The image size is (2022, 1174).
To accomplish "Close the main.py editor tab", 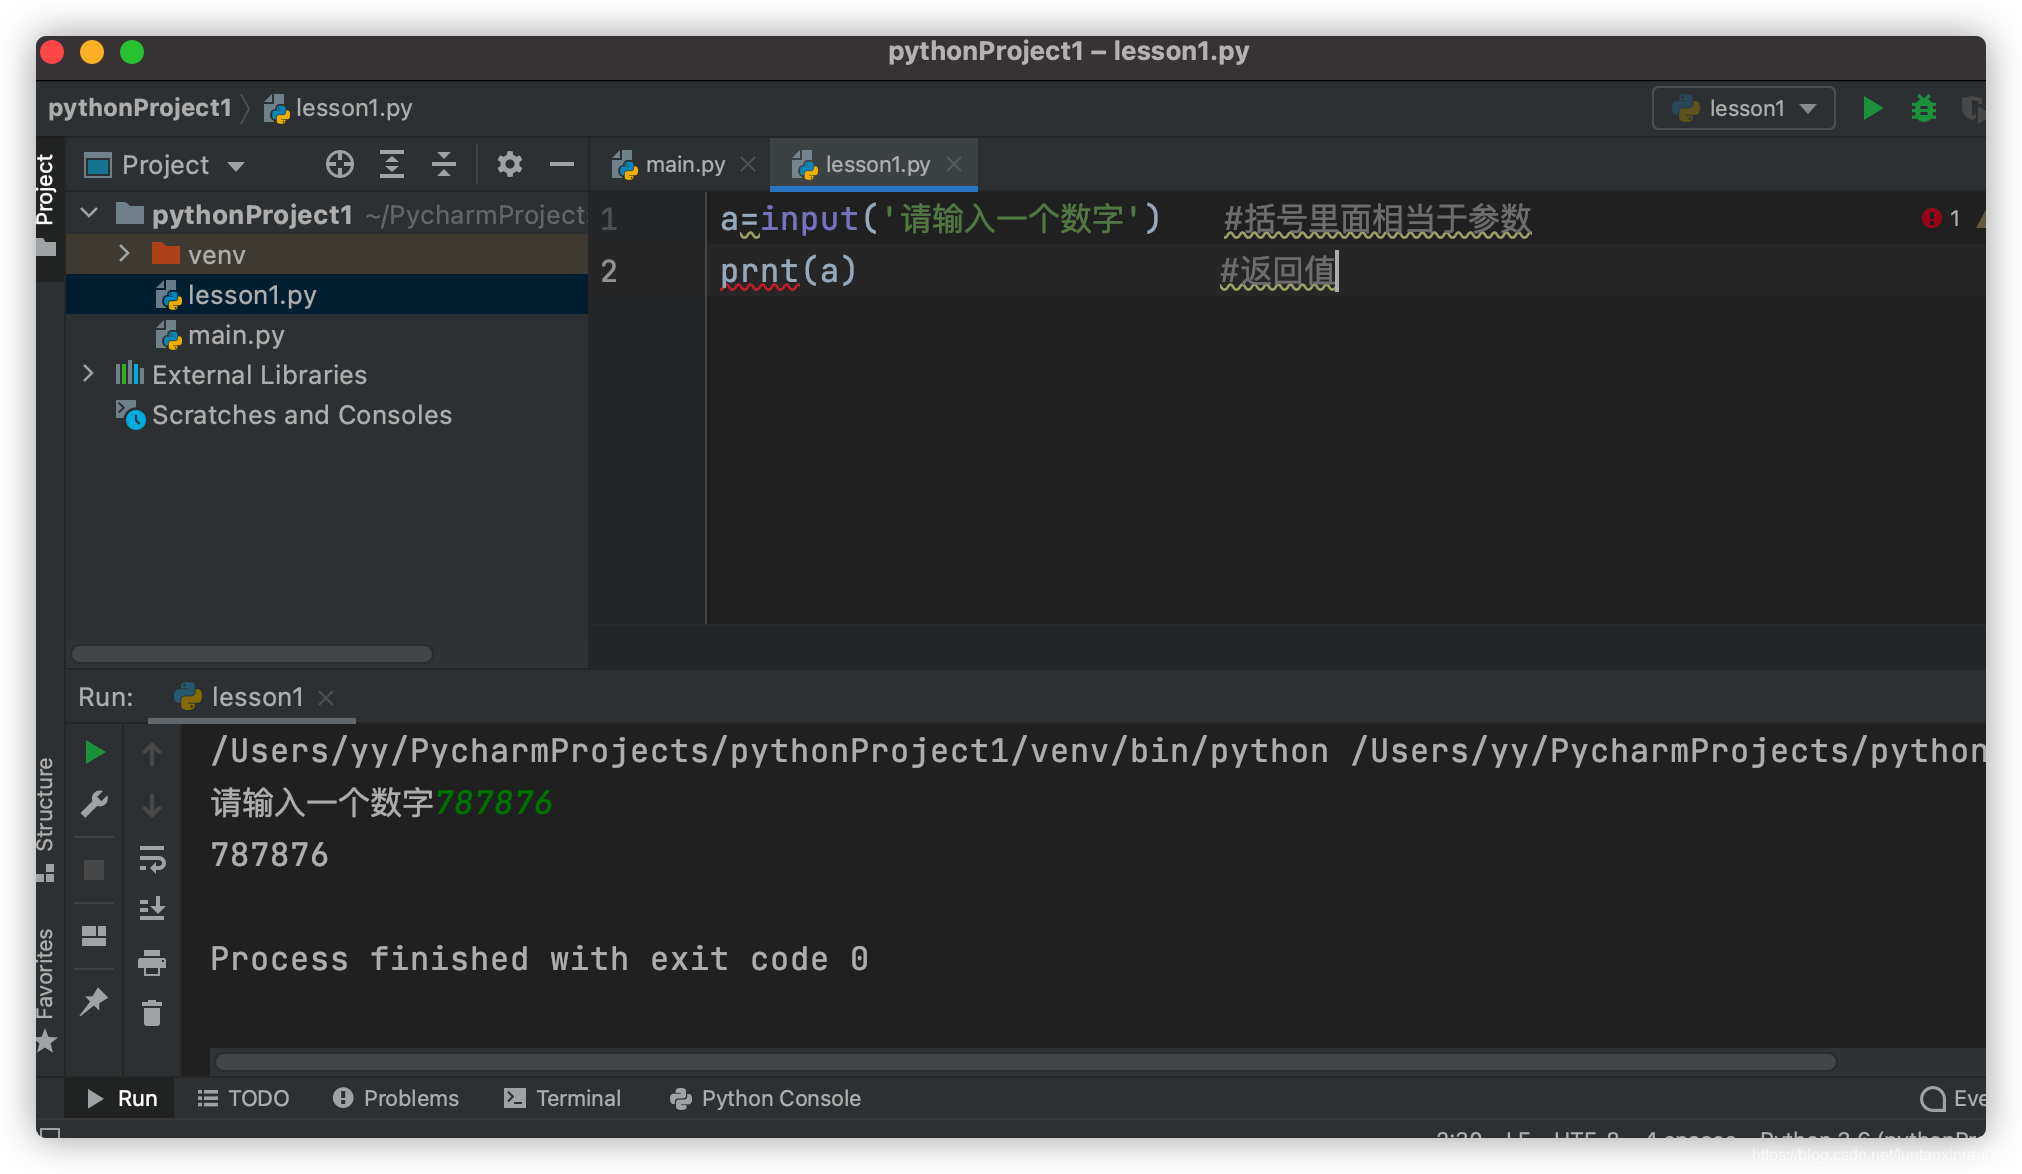I will click(748, 164).
